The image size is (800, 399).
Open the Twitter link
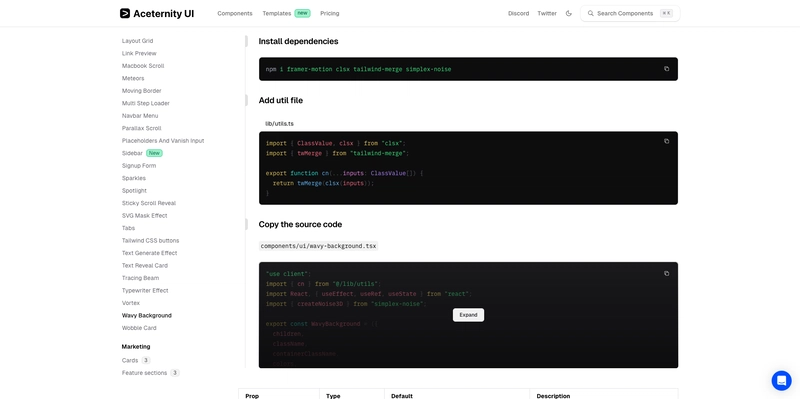point(547,13)
